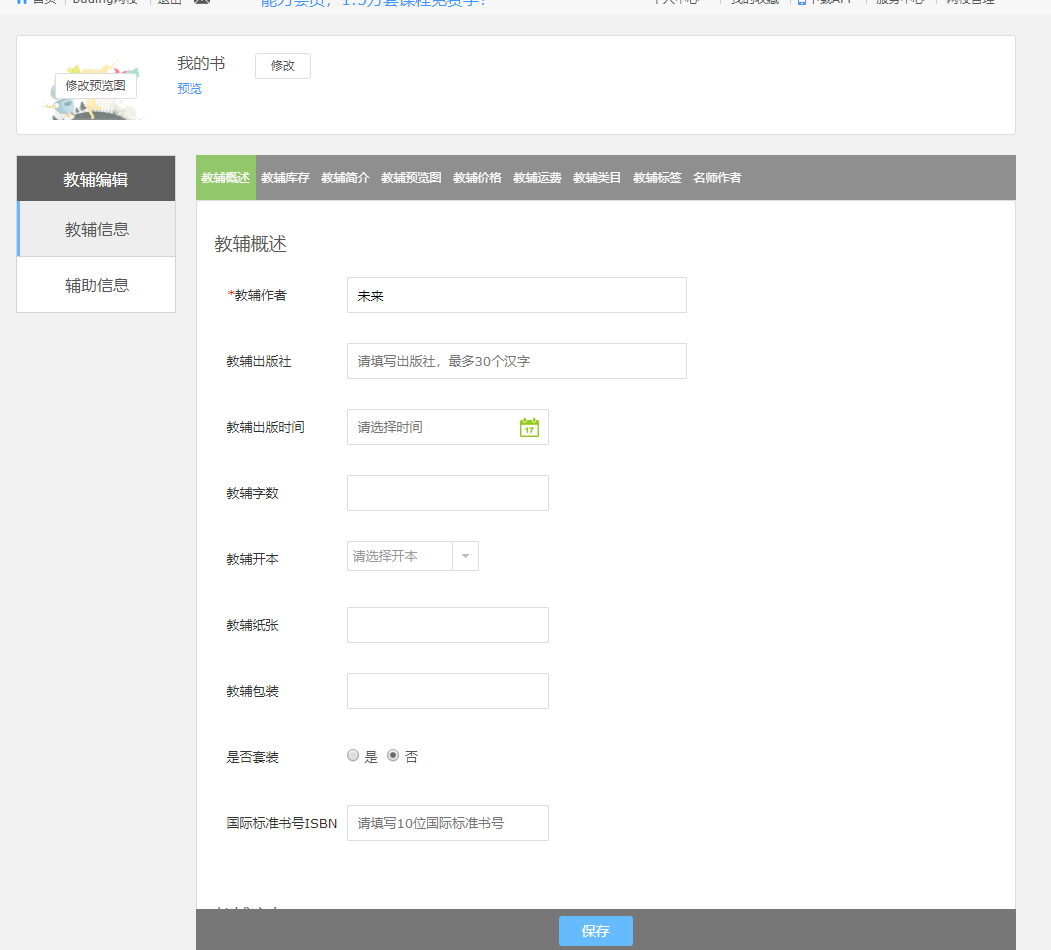Screen dimensions: 1051x950
Task: Open the calendar date picker icon
Action: pyautogui.click(x=529, y=427)
